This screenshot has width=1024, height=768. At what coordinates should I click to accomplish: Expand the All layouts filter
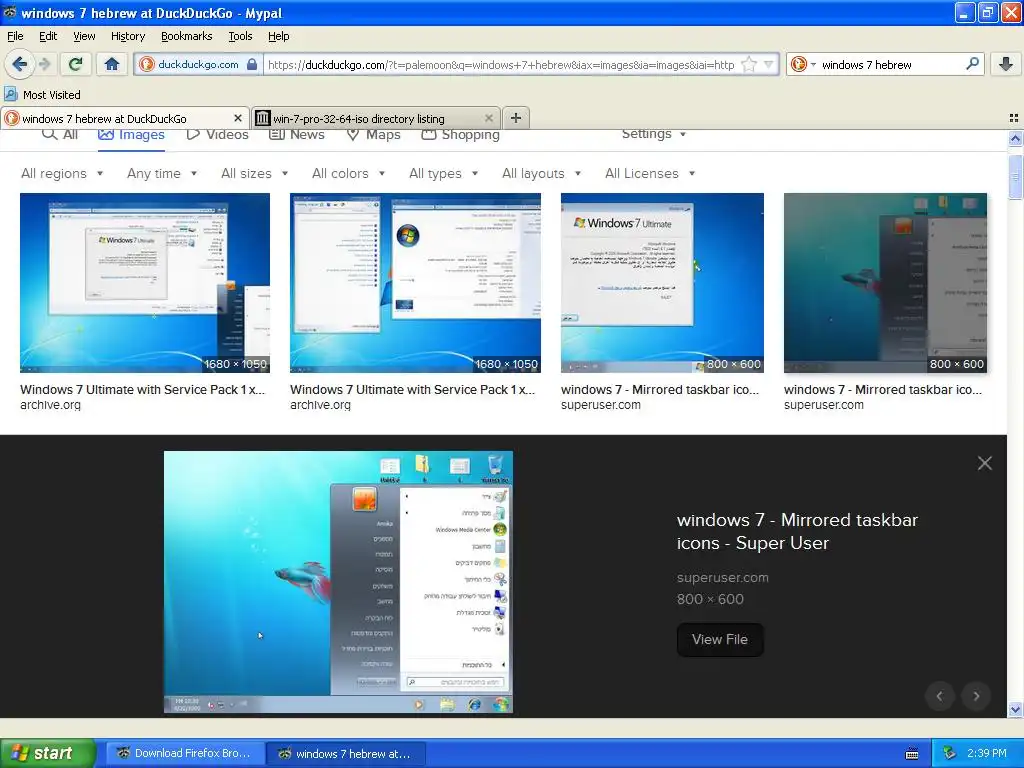[541, 174]
